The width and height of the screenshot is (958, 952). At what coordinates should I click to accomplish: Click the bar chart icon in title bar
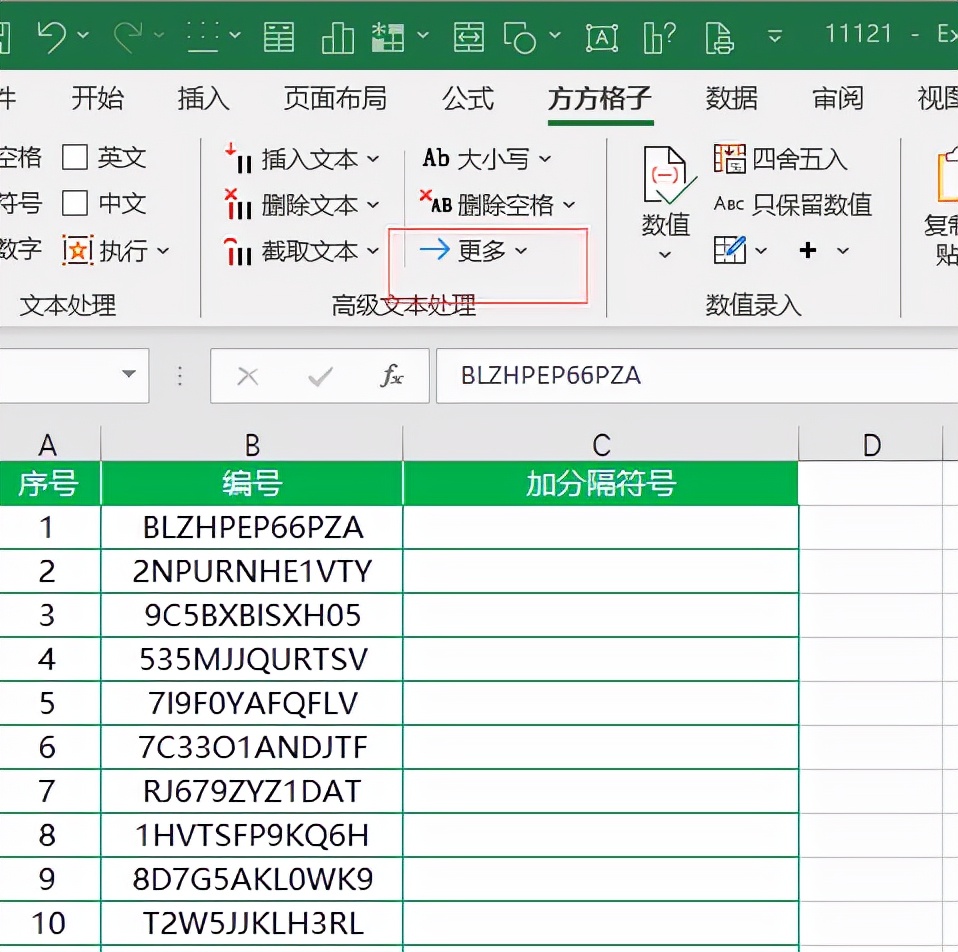click(x=338, y=37)
